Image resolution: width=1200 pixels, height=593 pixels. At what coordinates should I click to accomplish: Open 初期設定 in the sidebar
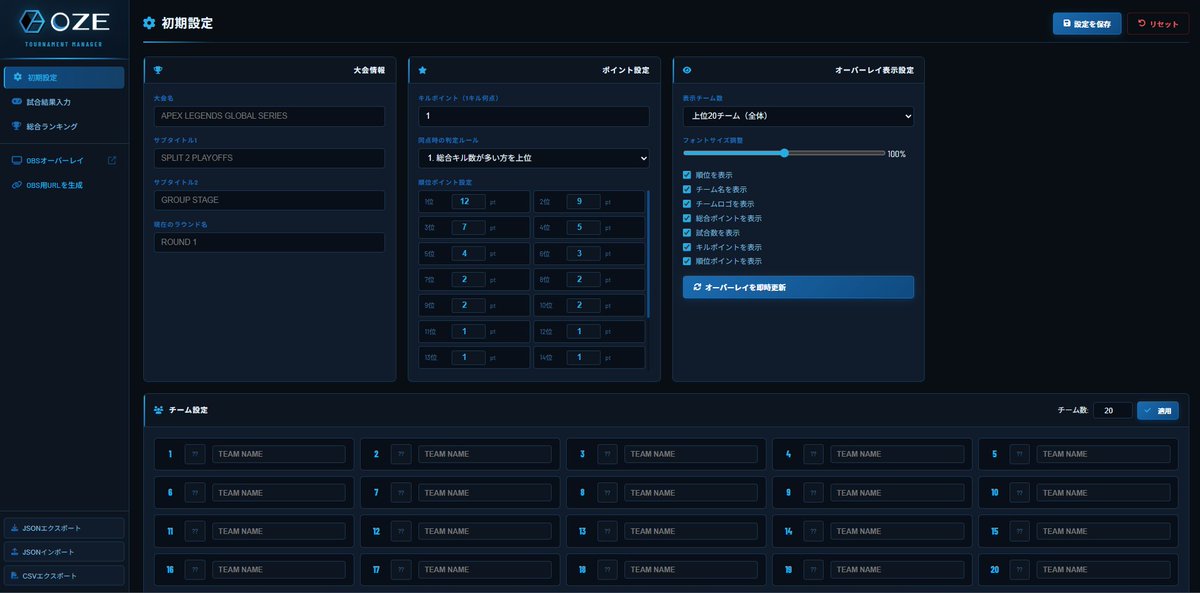point(64,77)
